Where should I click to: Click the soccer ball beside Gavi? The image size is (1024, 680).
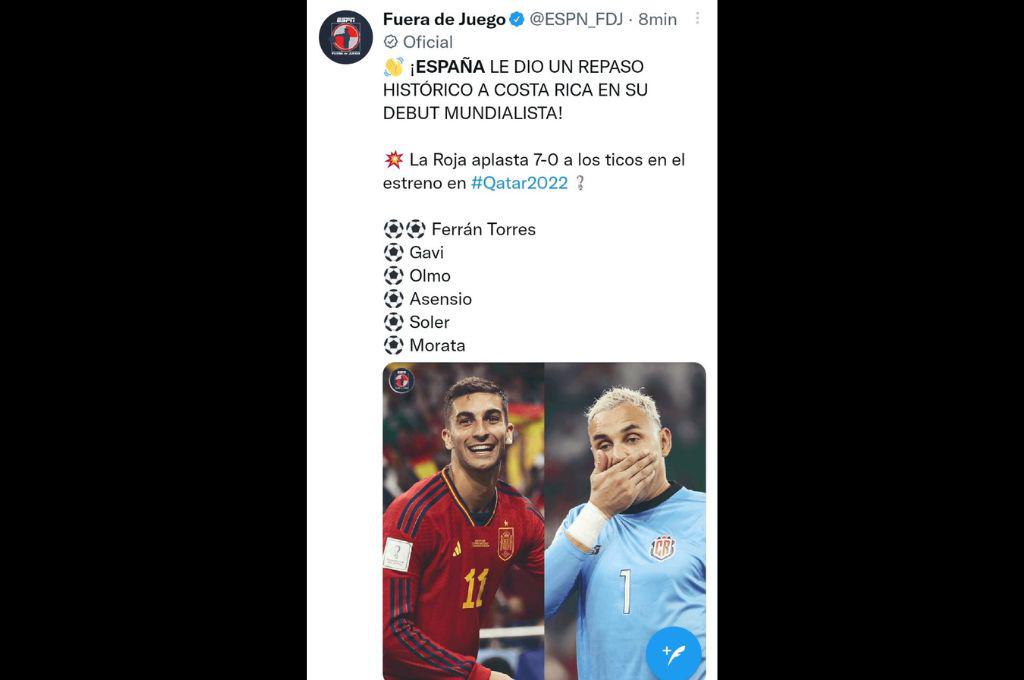point(393,252)
